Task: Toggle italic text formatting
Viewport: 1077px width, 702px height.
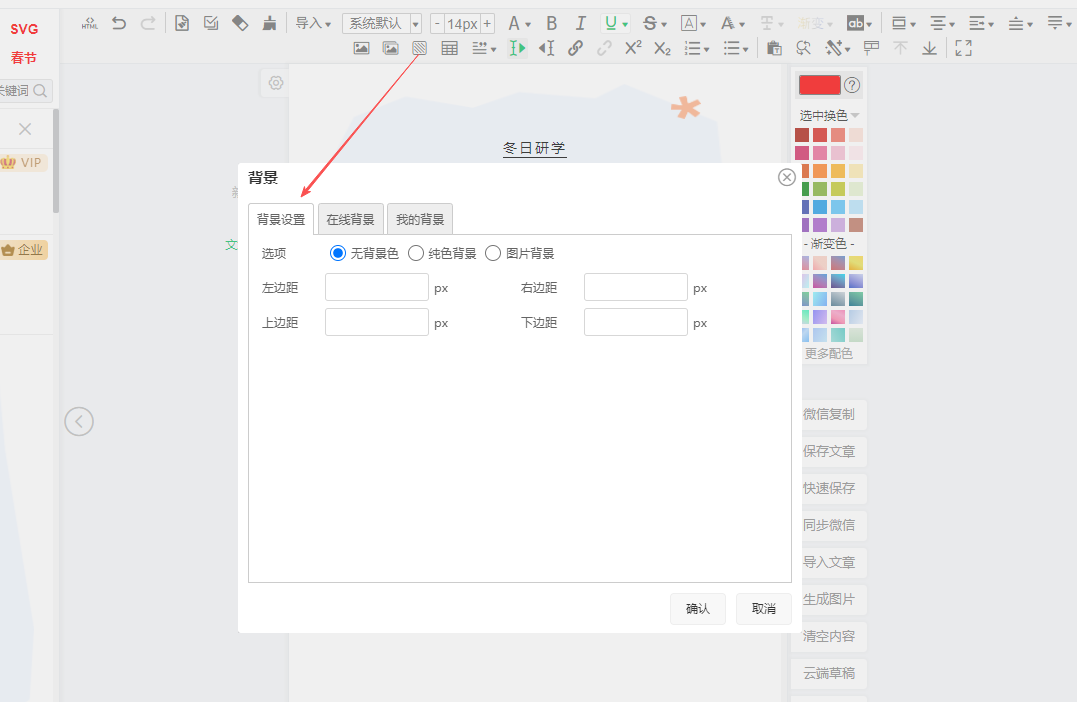Action: pyautogui.click(x=580, y=23)
